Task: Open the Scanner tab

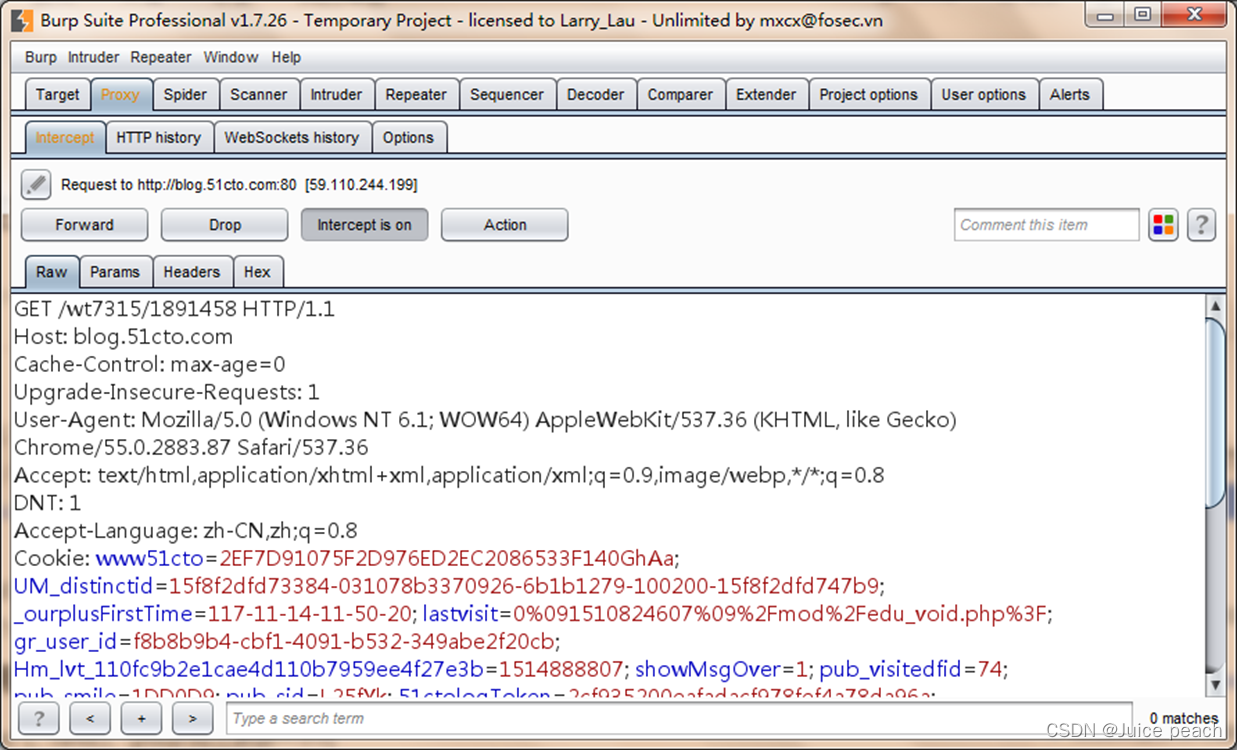Action: [x=259, y=95]
